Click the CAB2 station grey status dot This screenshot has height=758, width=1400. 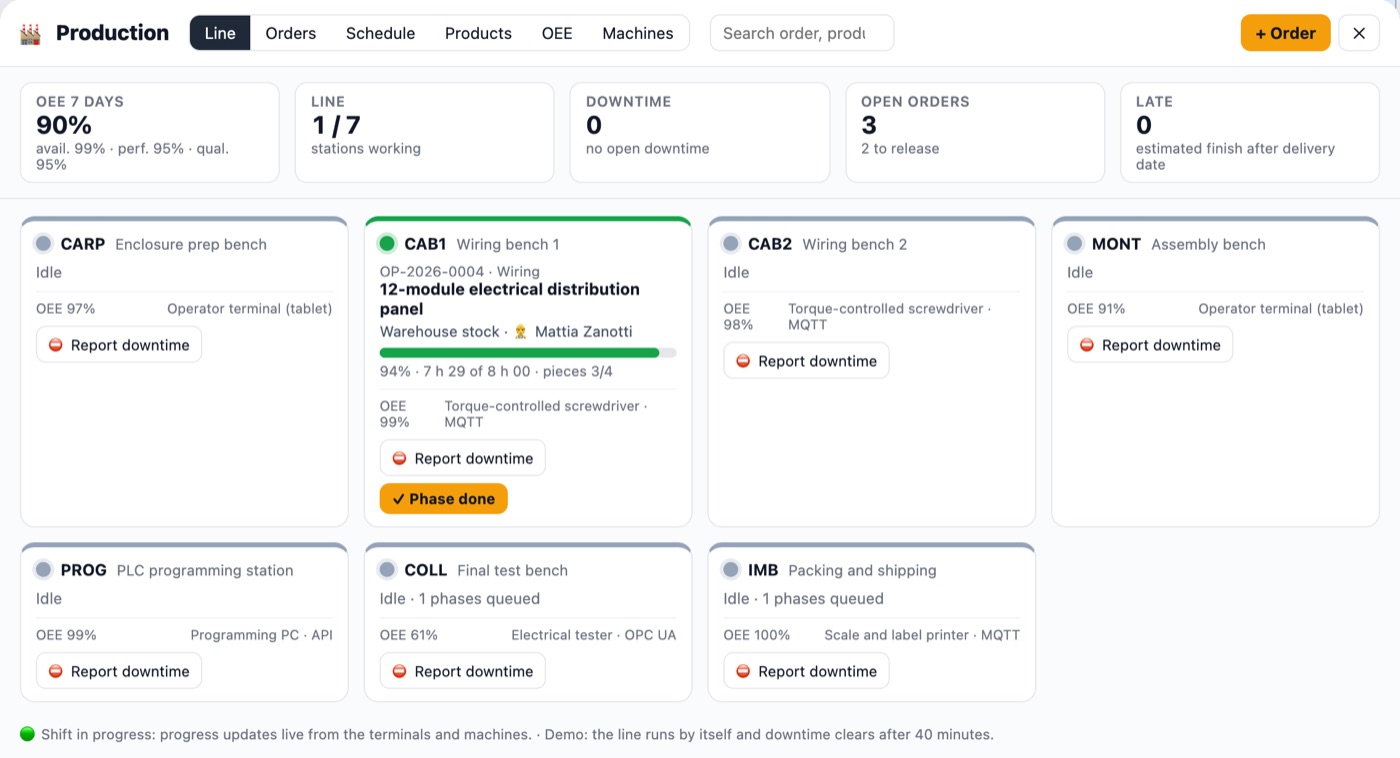pyautogui.click(x=731, y=243)
